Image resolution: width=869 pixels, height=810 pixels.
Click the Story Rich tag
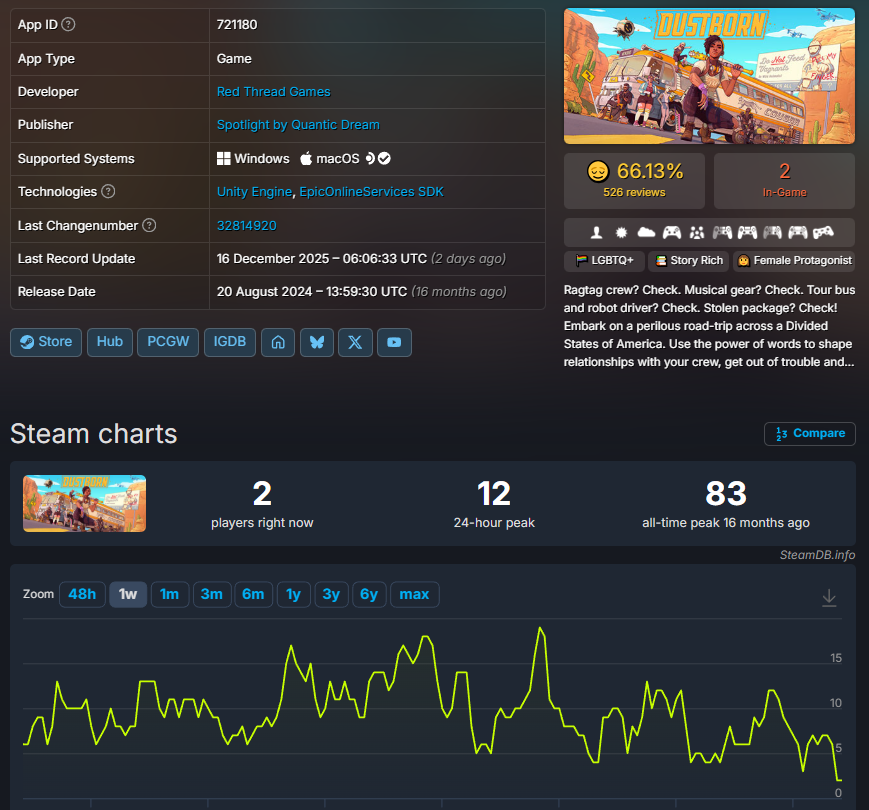[689, 261]
